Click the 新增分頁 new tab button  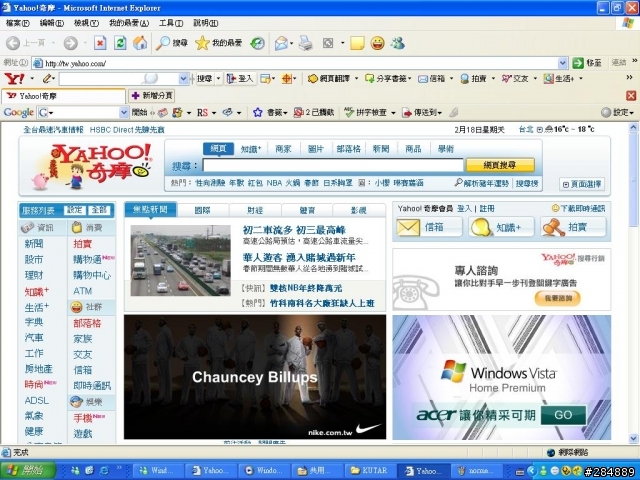point(152,96)
